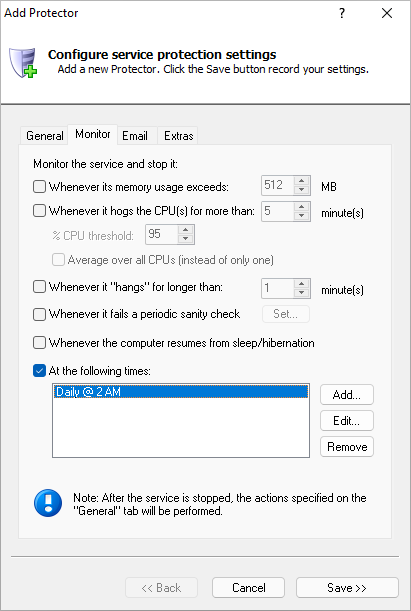Click the Add... schedule button

(x=347, y=395)
